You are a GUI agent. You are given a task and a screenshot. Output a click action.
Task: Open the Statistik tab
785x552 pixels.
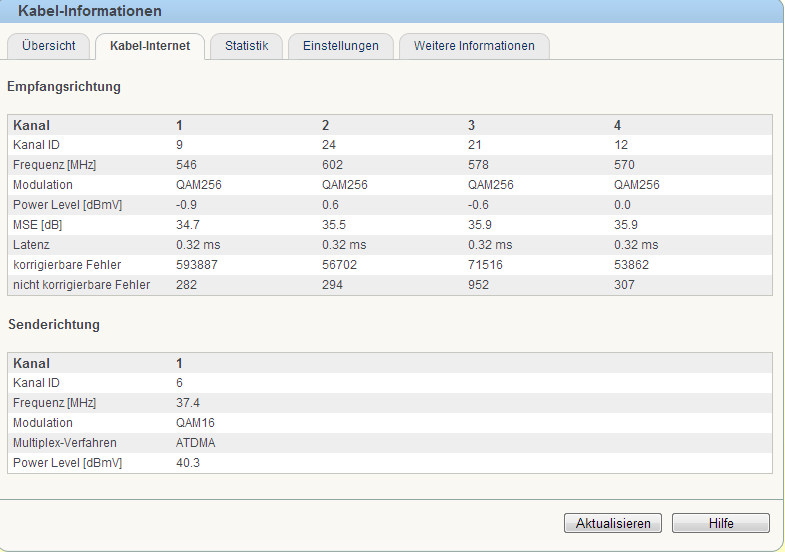click(246, 46)
